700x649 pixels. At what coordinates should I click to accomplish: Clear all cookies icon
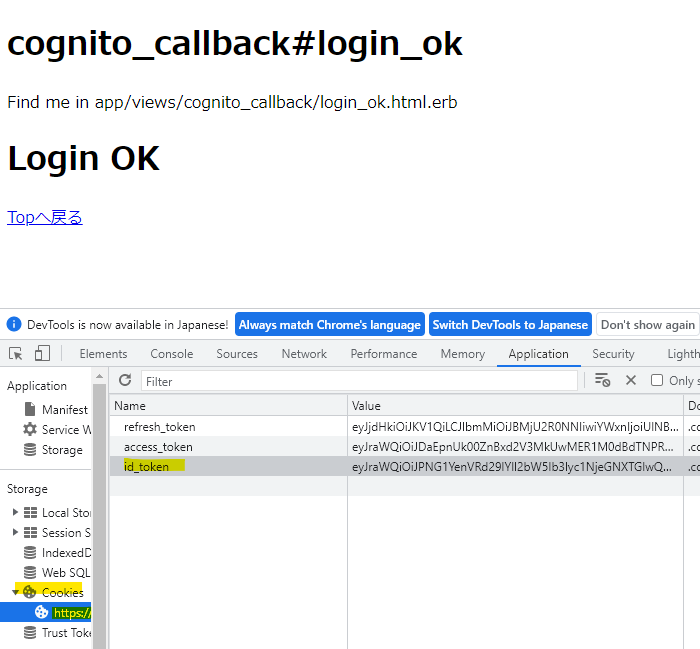point(602,380)
